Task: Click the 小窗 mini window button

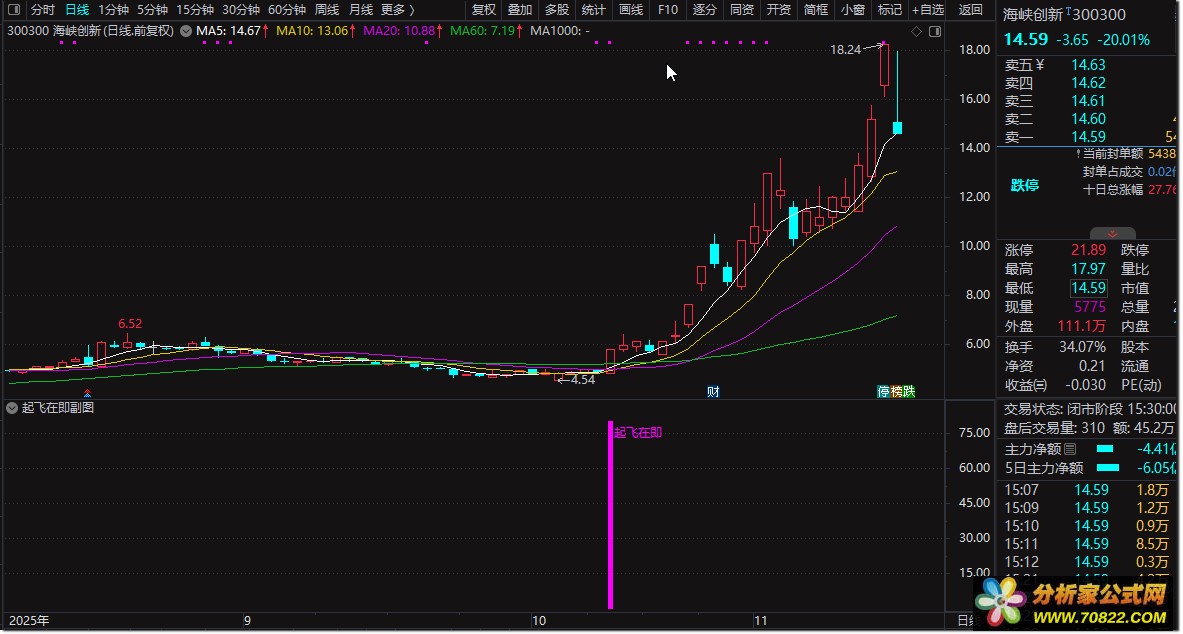Action: pyautogui.click(x=853, y=10)
